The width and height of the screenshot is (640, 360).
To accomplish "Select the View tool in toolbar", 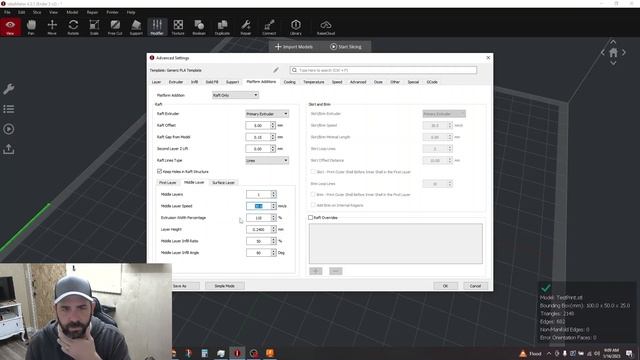I will point(10,27).
